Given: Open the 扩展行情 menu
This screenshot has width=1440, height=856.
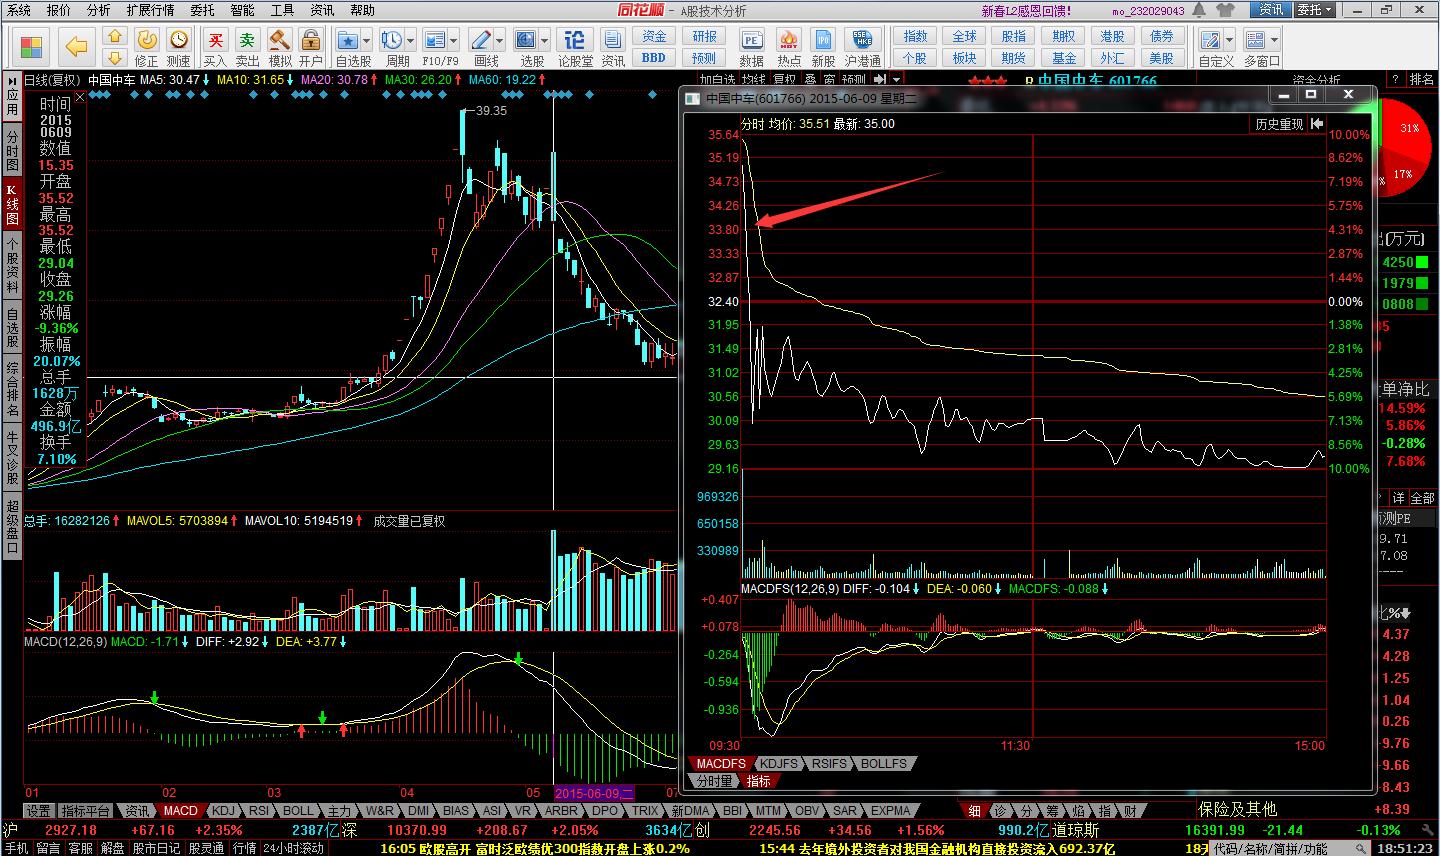Looking at the screenshot, I should pyautogui.click(x=150, y=10).
